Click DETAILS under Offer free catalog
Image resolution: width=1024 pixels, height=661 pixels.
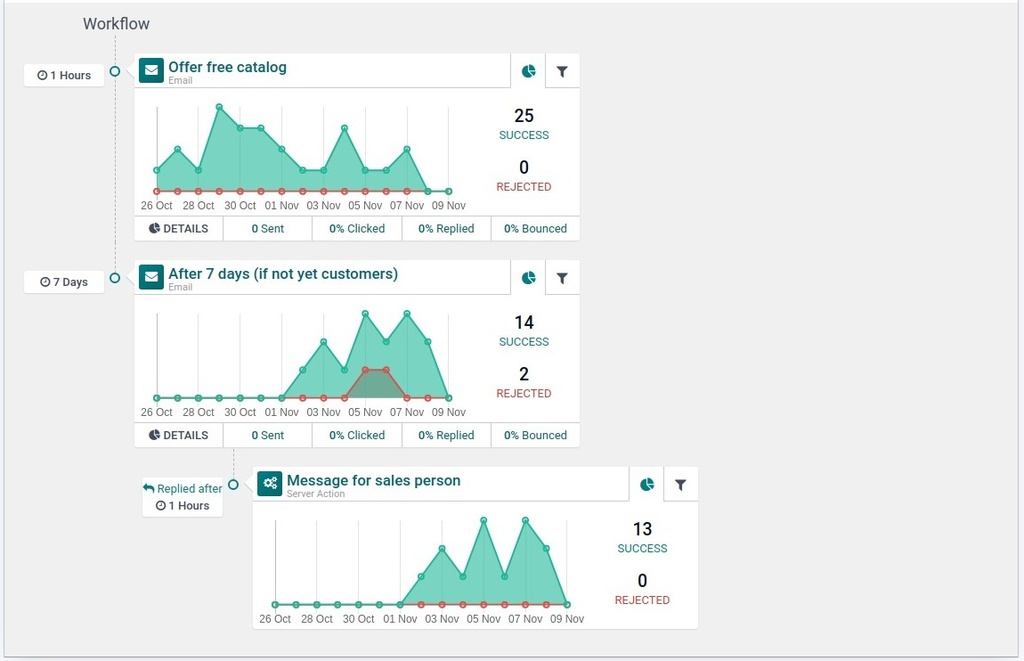coord(179,229)
